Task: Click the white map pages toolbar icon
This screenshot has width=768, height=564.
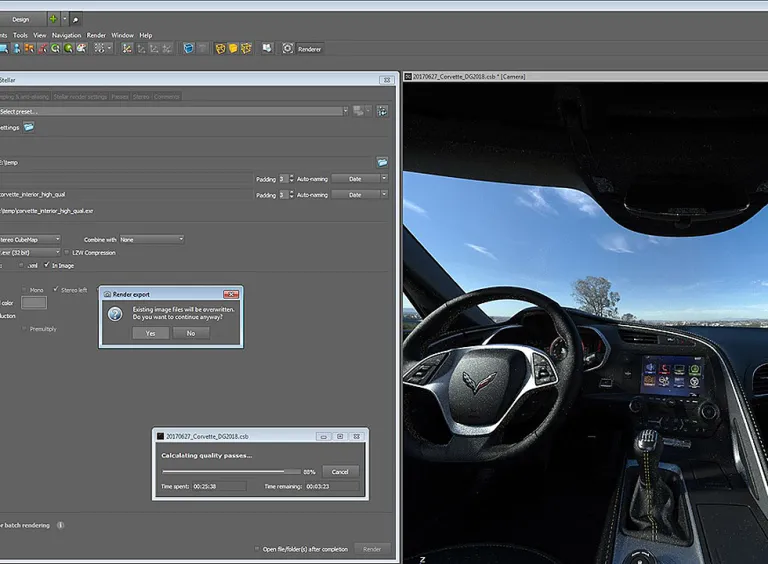Action: tap(267, 48)
